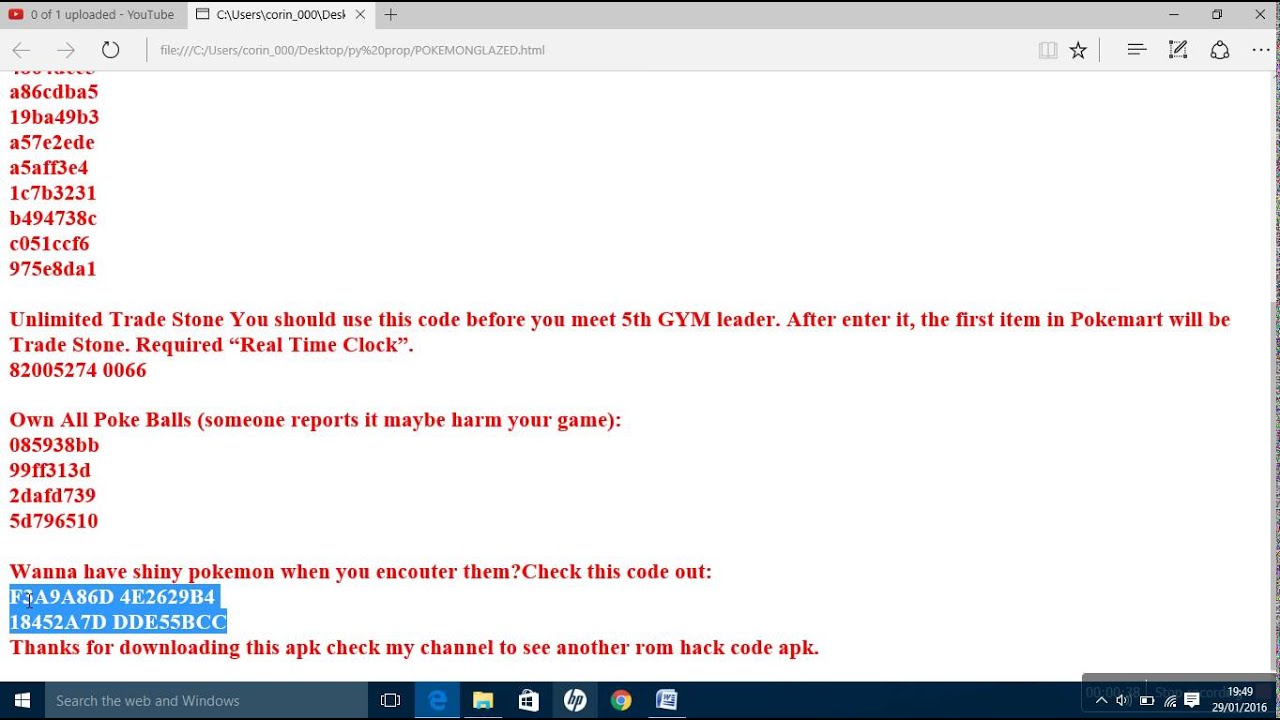The height and width of the screenshot is (720, 1280).
Task: Open File Explorer from taskbar
Action: point(483,701)
